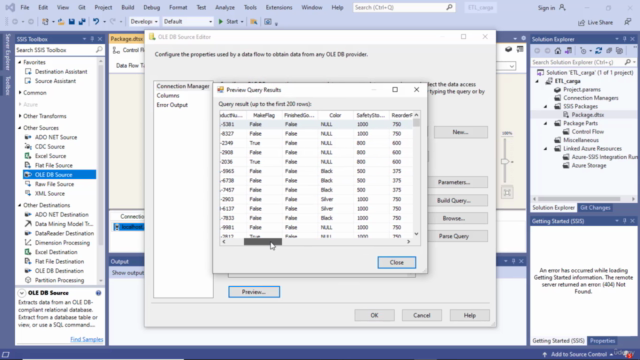Click the Solution Explorer refresh icon
Viewport: 640px width, 360px height.
(598, 51)
